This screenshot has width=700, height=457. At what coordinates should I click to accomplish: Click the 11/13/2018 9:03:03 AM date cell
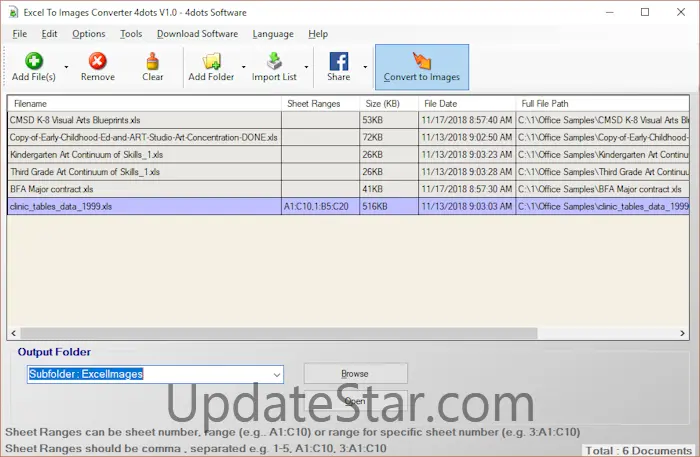click(x=467, y=207)
